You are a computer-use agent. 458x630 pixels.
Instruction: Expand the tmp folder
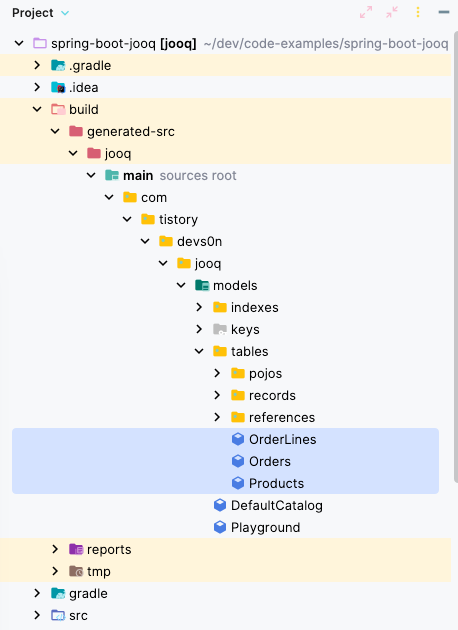click(x=55, y=571)
